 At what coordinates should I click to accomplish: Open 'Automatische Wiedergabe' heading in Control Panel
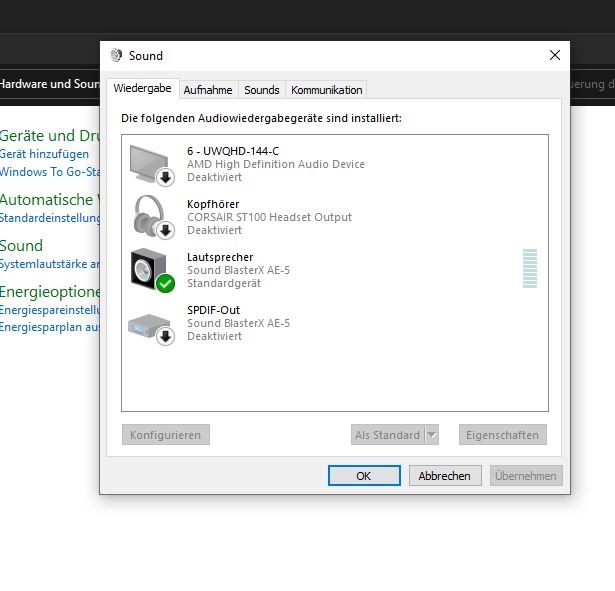[50, 200]
